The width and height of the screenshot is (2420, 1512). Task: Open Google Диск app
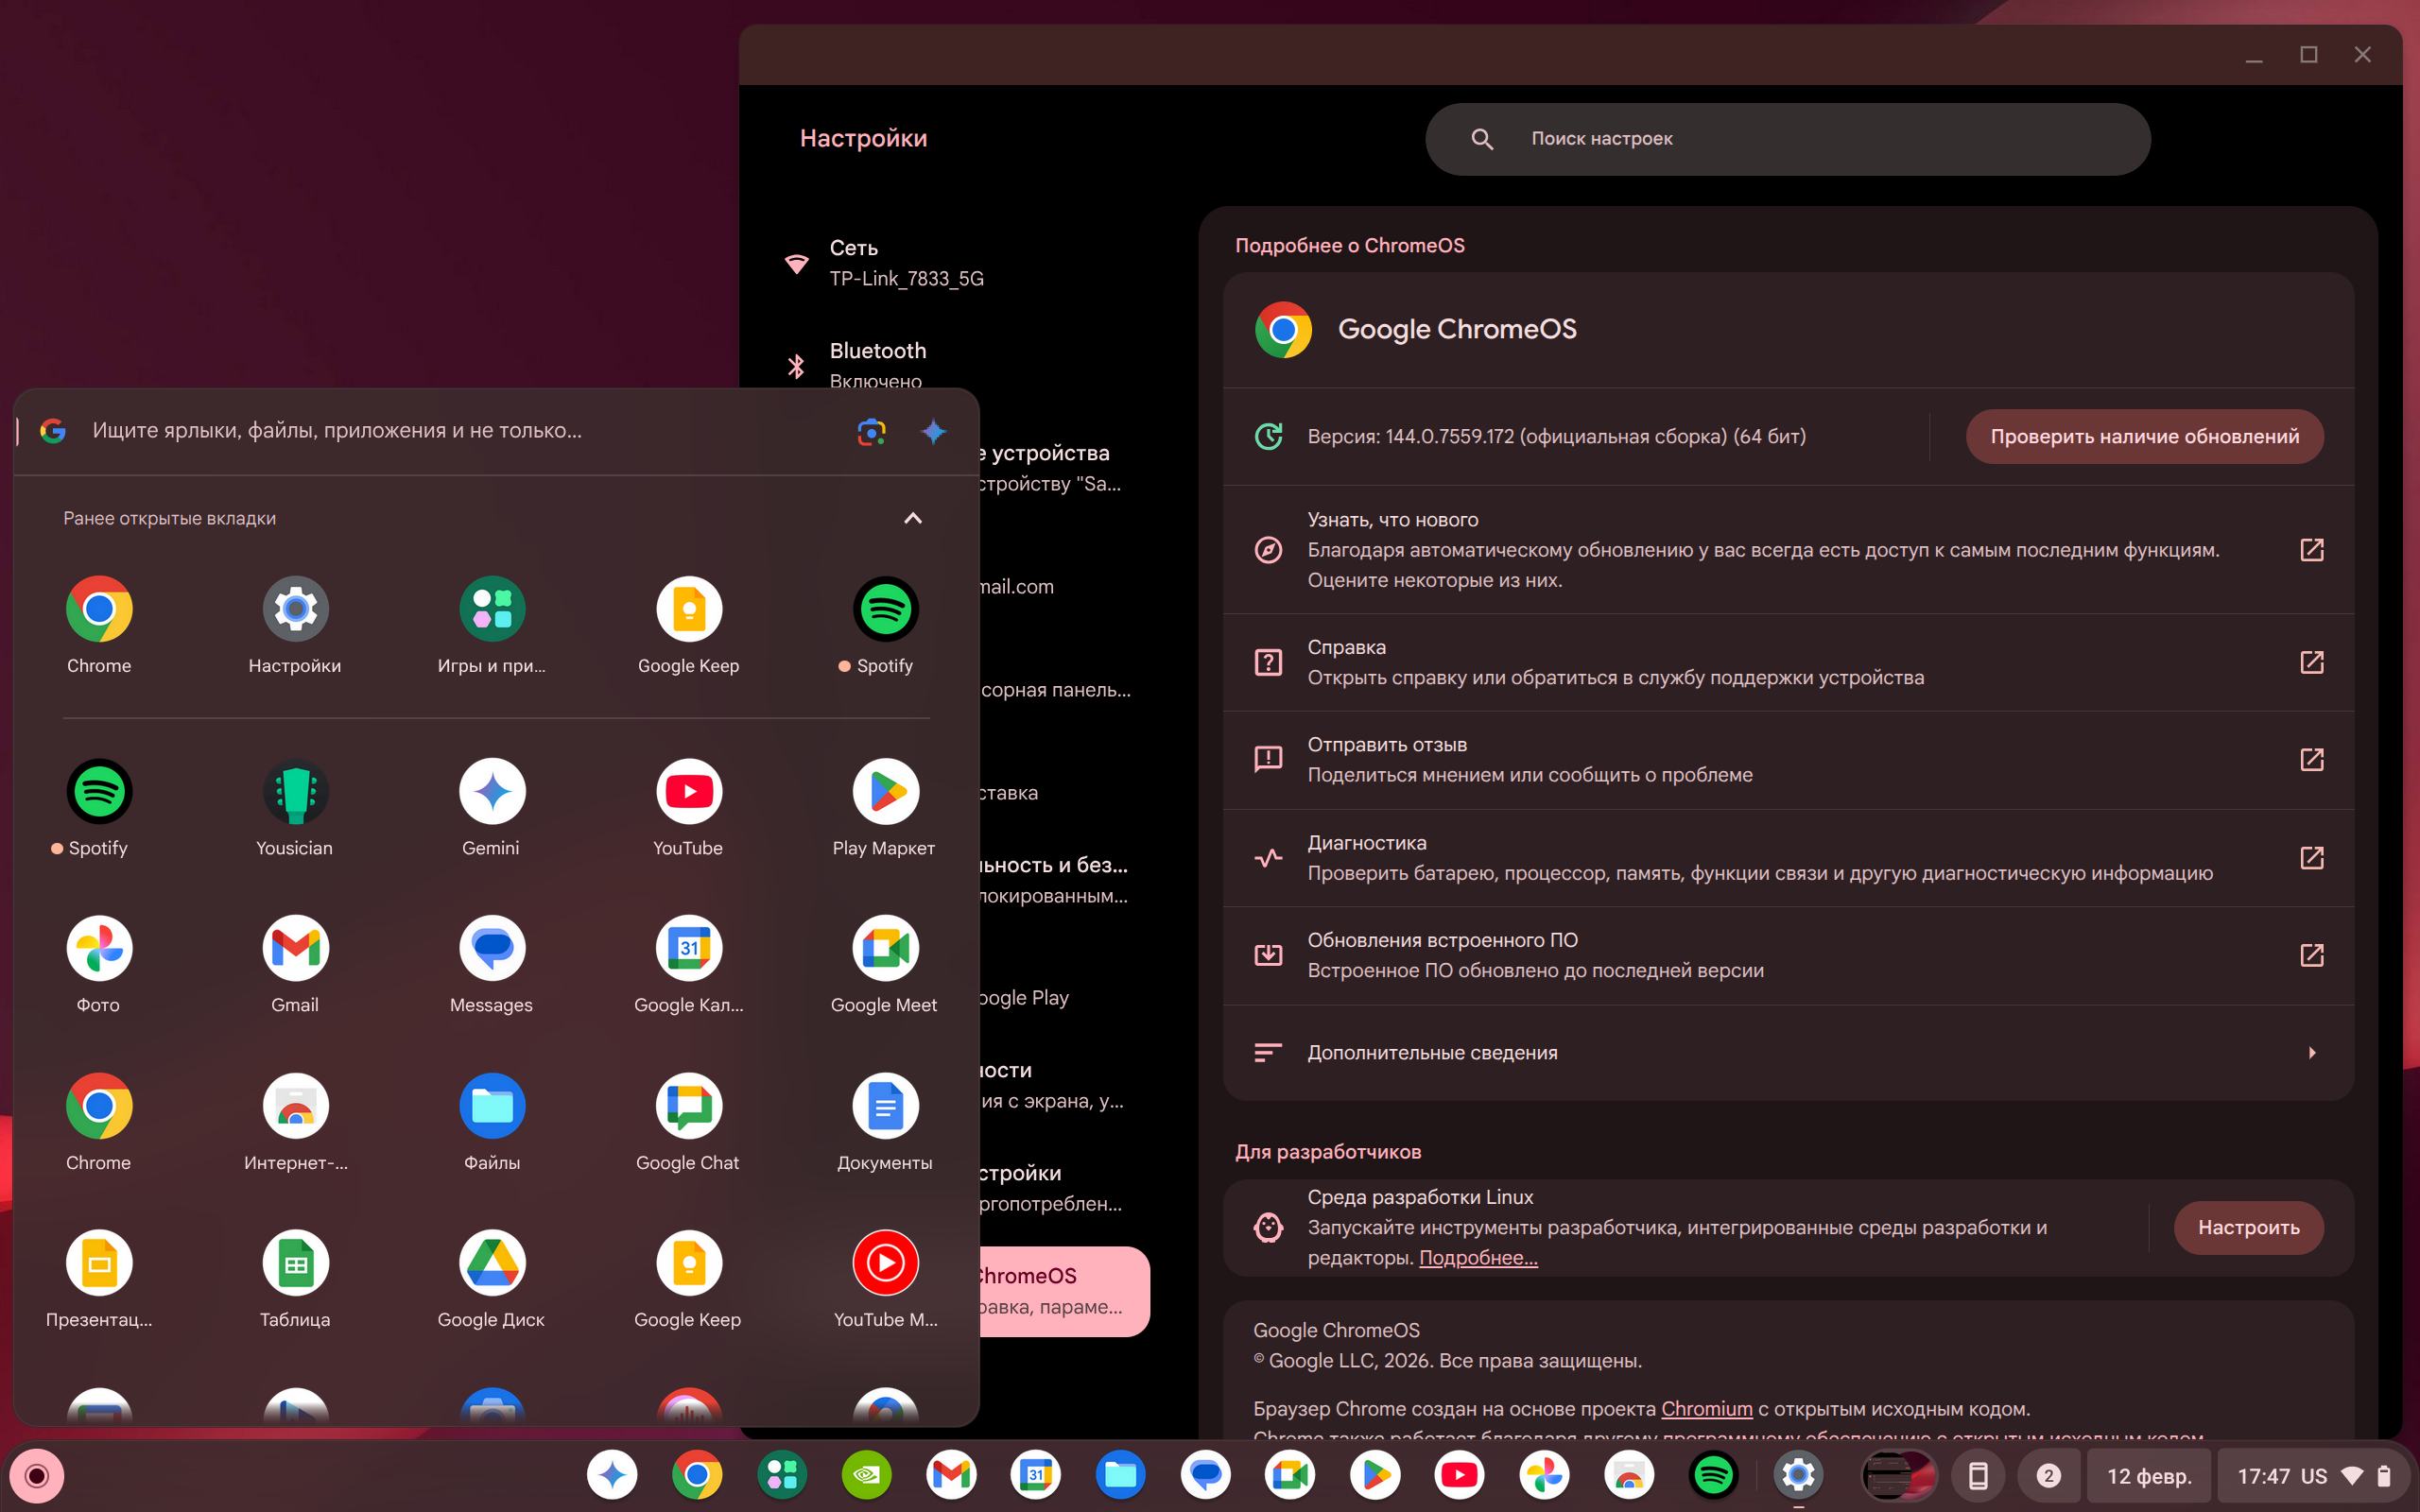coord(491,1263)
